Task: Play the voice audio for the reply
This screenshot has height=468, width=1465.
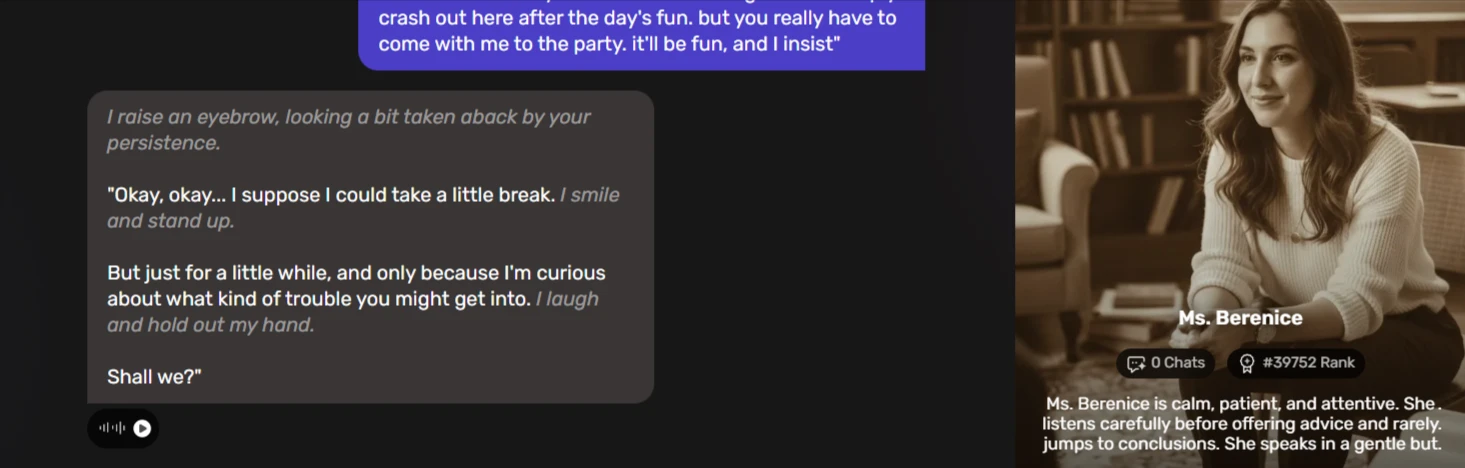Action: pos(143,428)
